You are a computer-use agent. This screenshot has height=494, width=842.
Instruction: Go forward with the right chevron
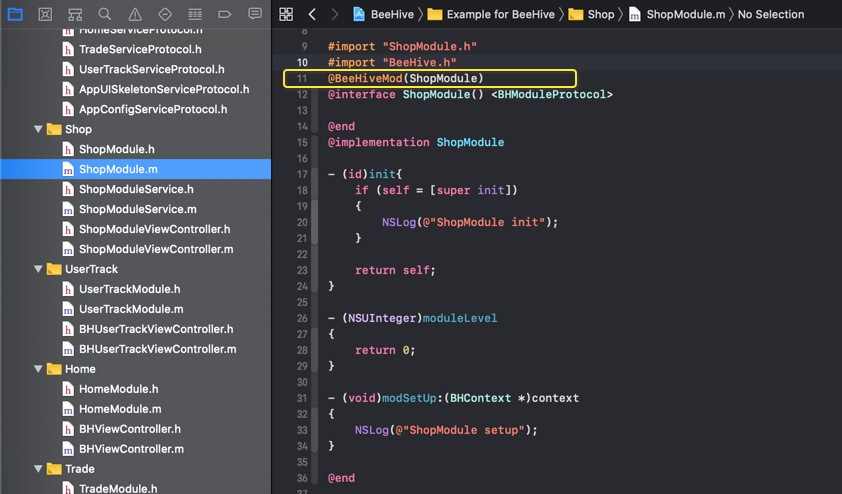coord(335,14)
